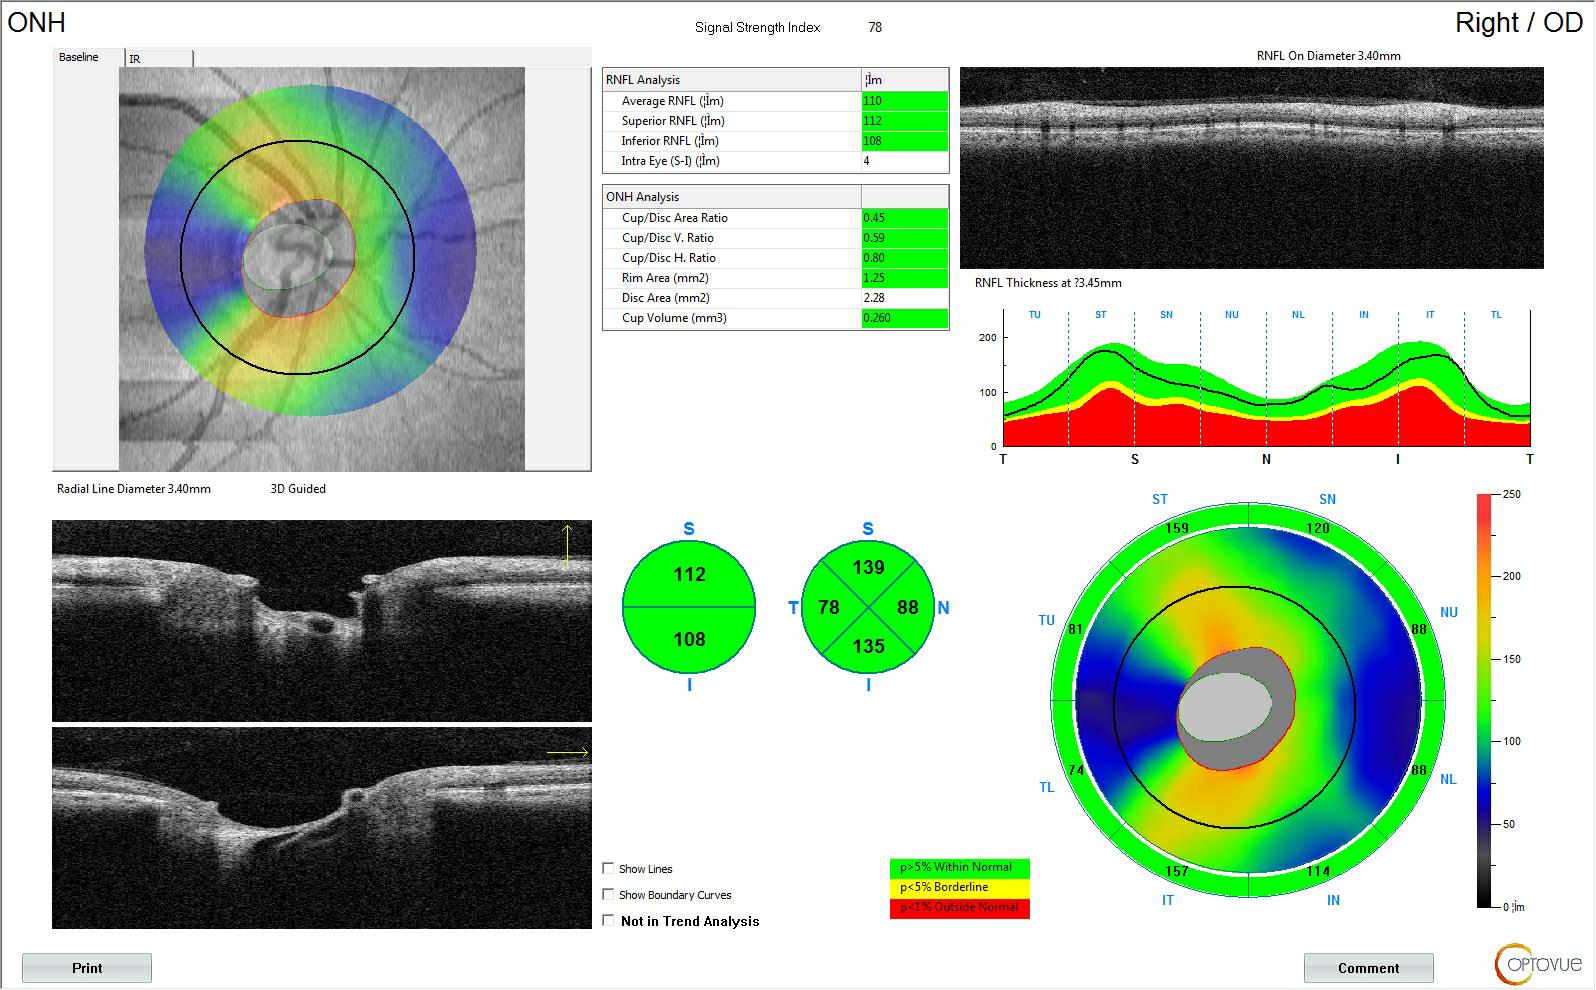The image size is (1596, 990).
Task: Toggle the Show Boundary Curves checkbox
Action: coord(609,894)
